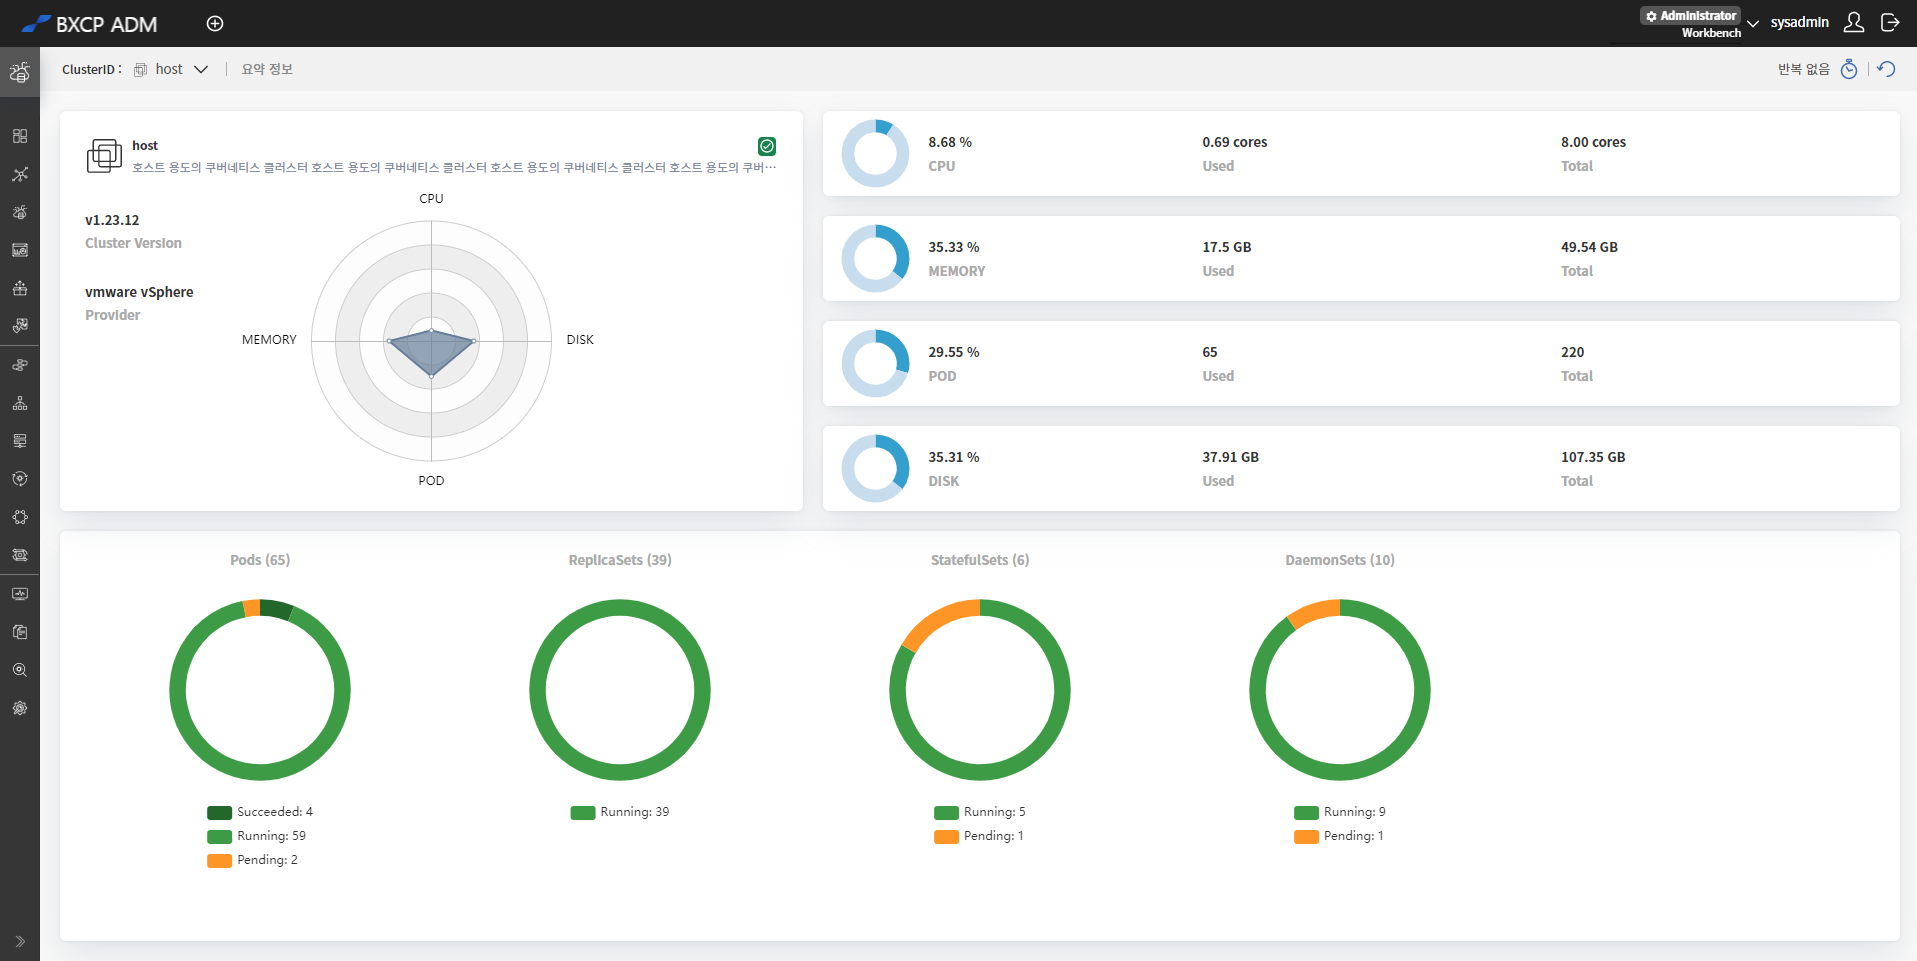Click the logout icon
Image resolution: width=1917 pixels, height=961 pixels.
[1890, 22]
